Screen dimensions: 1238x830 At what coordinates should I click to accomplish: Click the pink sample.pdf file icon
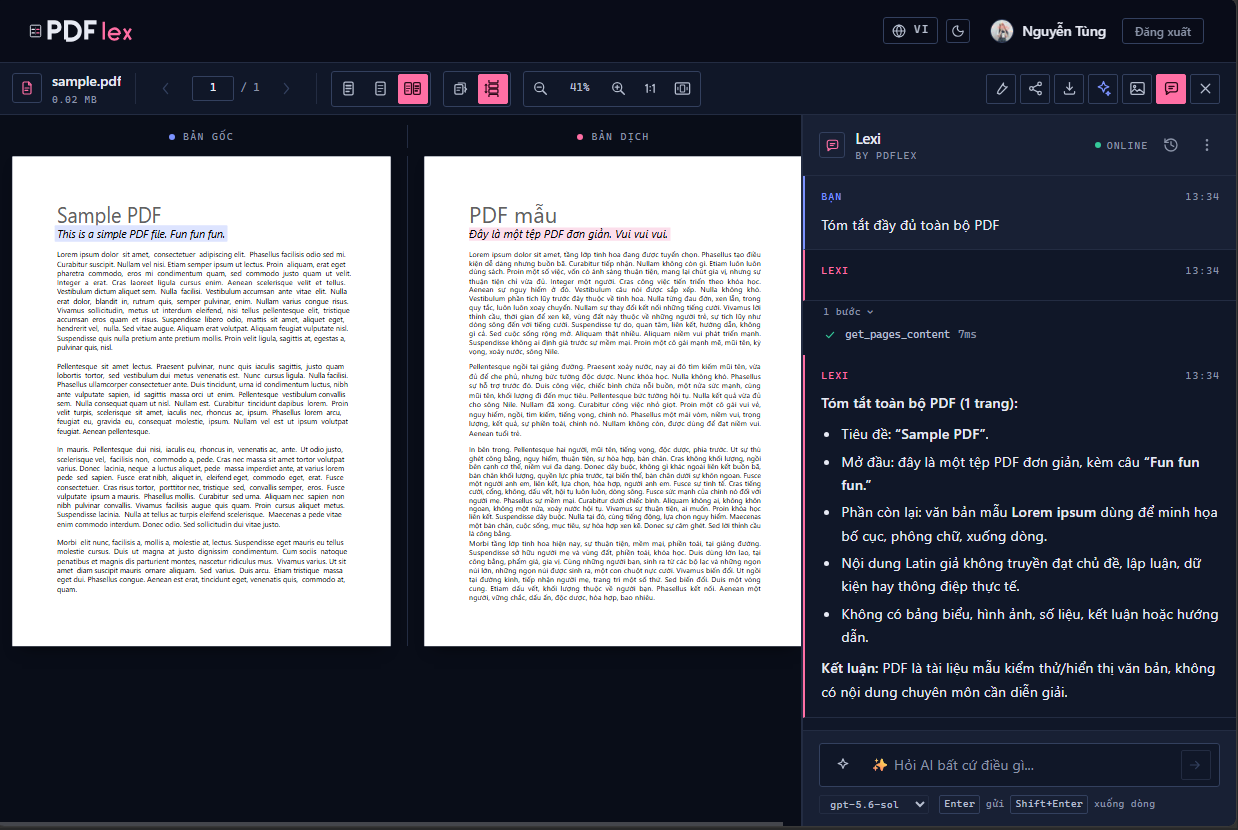pyautogui.click(x=27, y=89)
